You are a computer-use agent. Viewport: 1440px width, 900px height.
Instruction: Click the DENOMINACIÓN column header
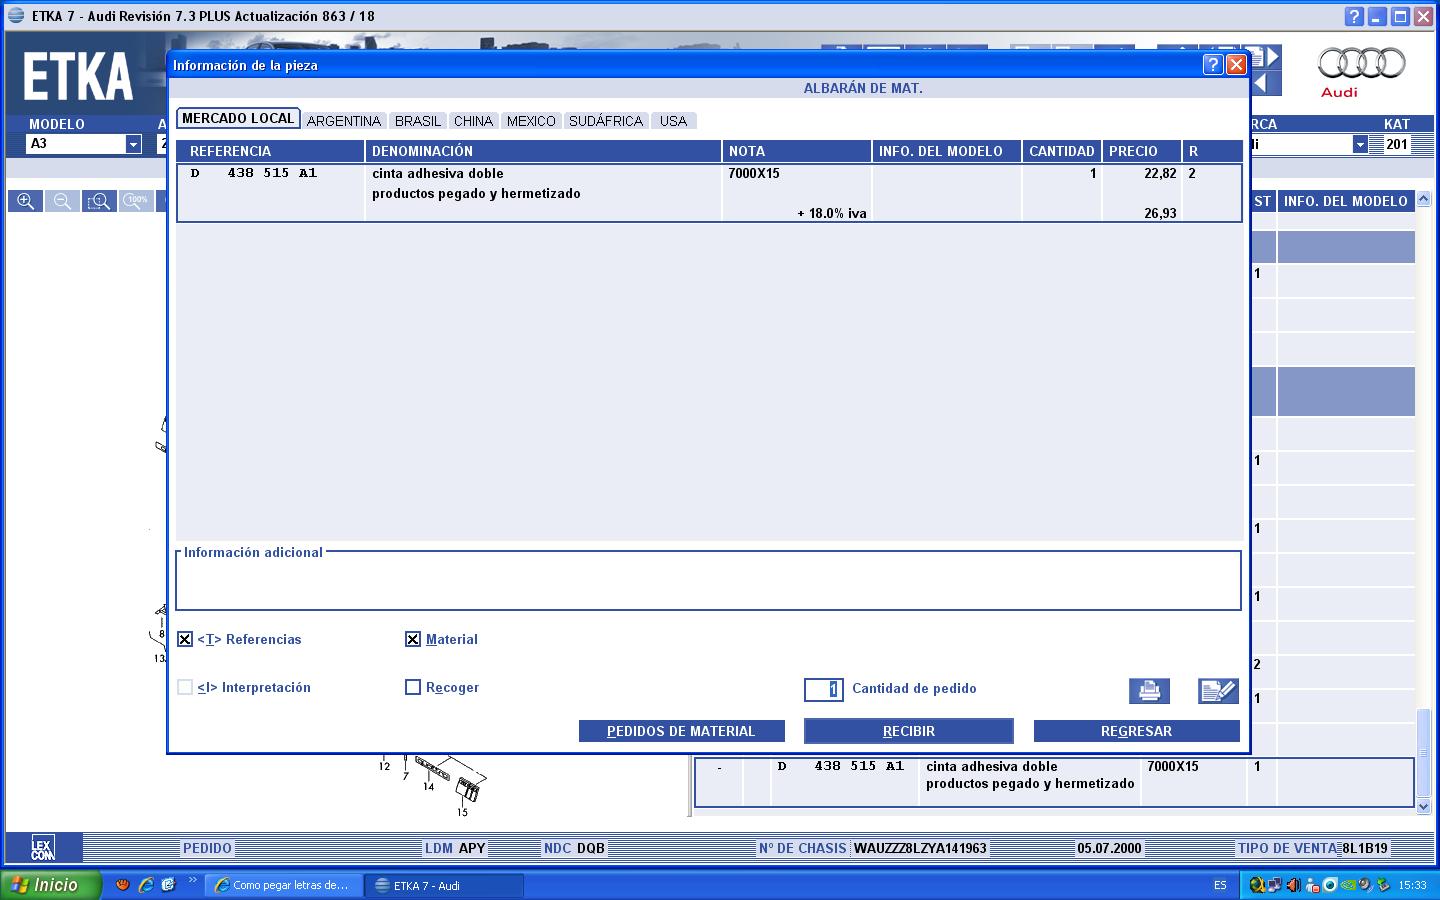[x=543, y=151]
